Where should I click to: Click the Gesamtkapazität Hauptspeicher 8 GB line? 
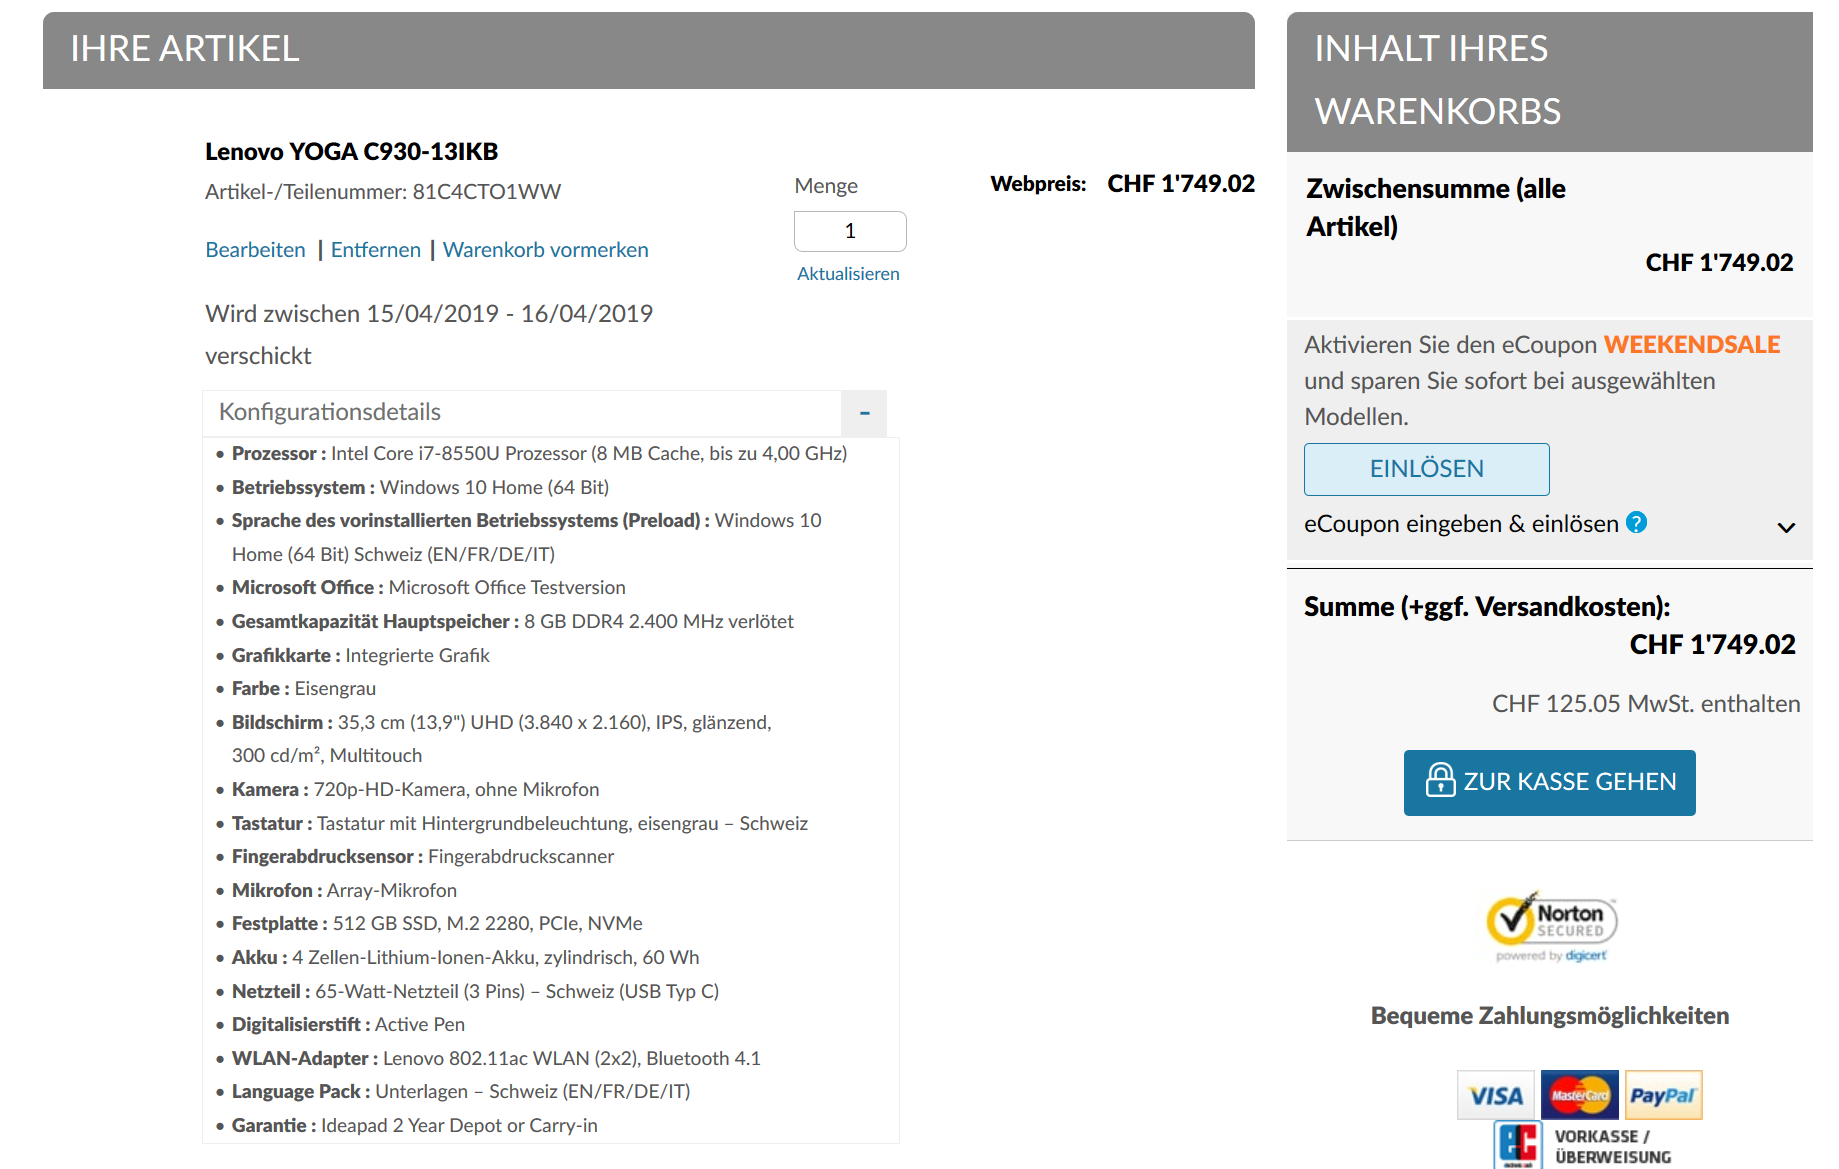pyautogui.click(x=513, y=622)
